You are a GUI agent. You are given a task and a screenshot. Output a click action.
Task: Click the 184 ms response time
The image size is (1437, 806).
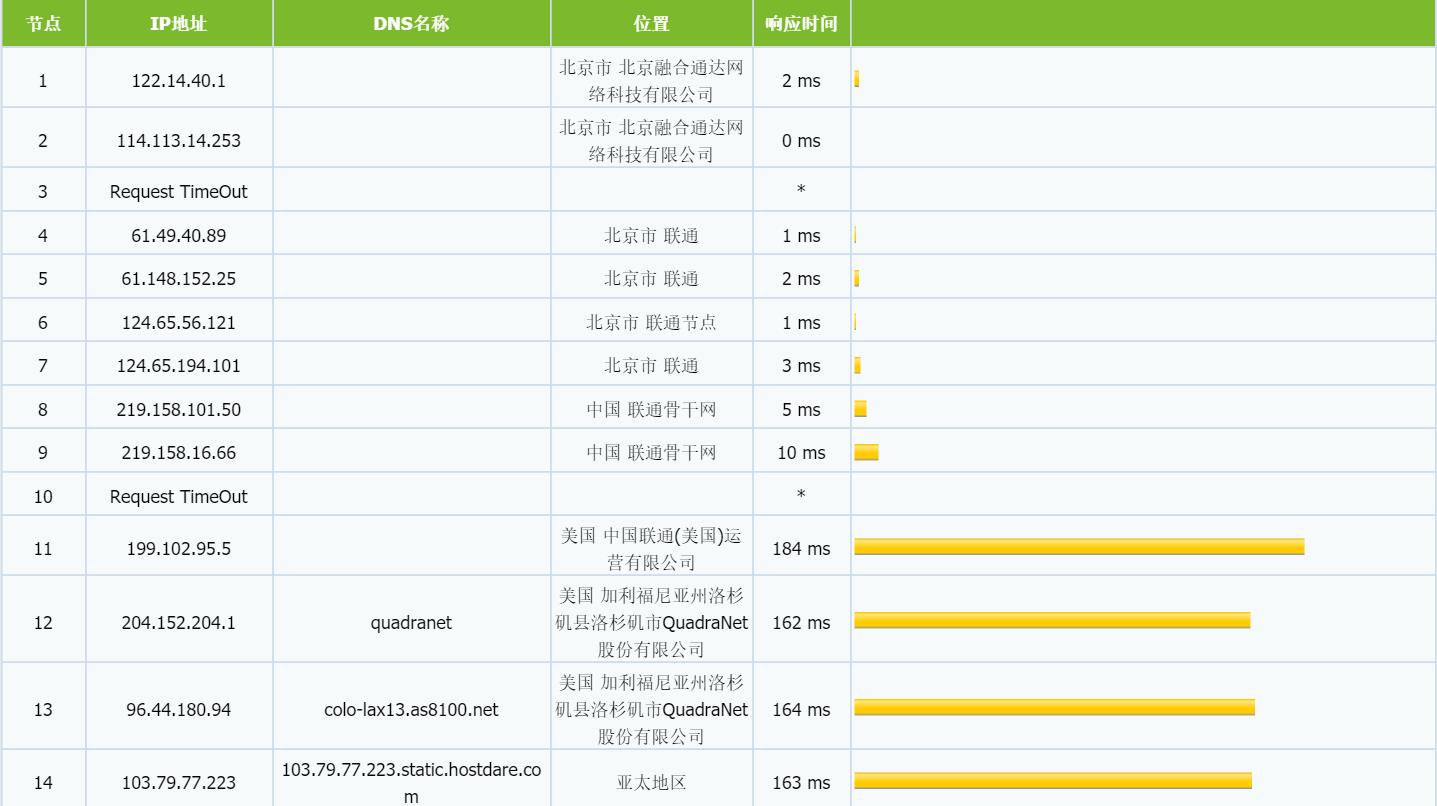tap(801, 549)
